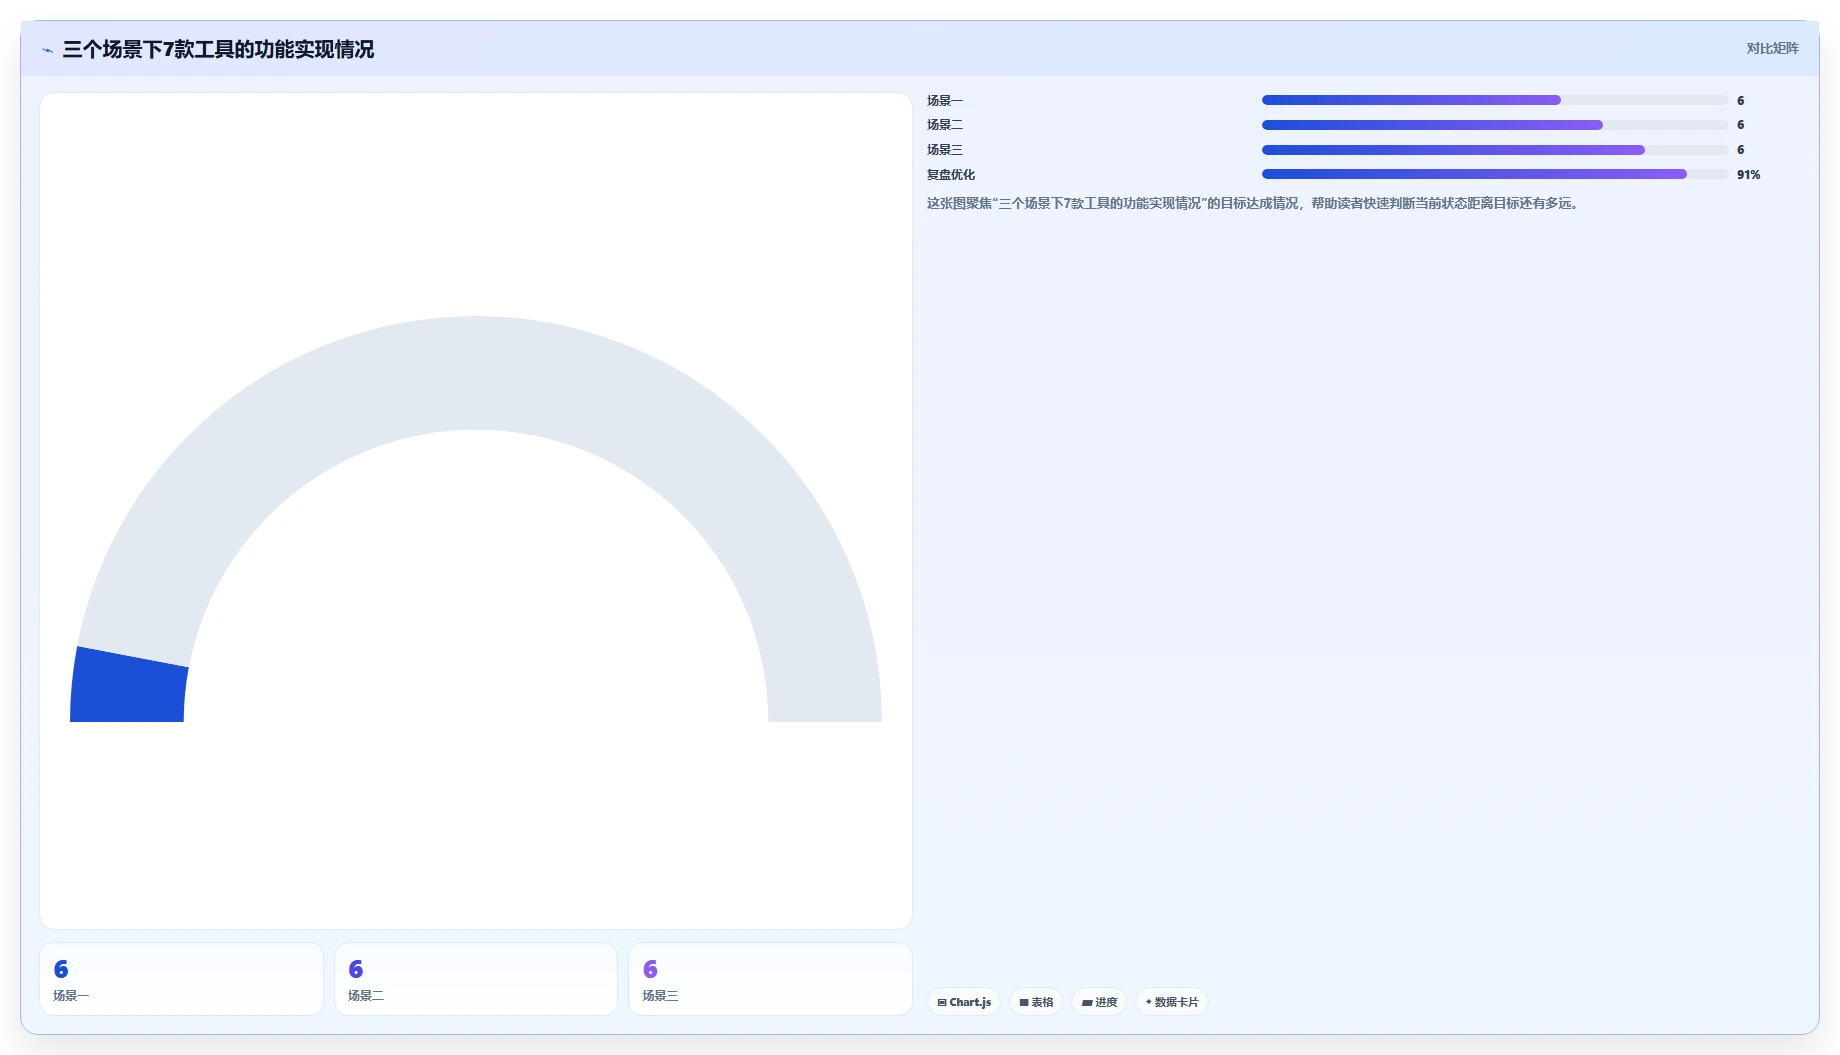Image resolution: width=1840 pixels, height=1055 pixels.
Task: Click the 场景二 label beside its progress bar
Action: [x=945, y=125]
